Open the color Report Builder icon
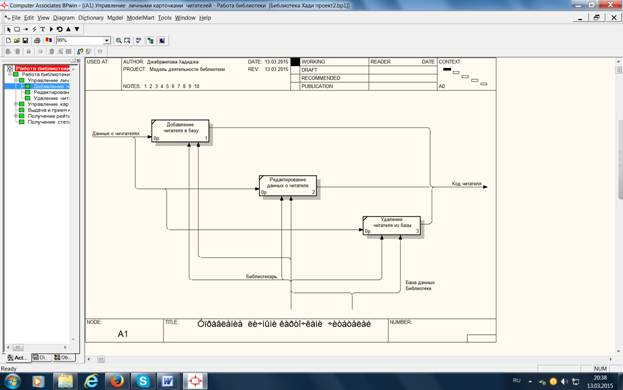 48,41
